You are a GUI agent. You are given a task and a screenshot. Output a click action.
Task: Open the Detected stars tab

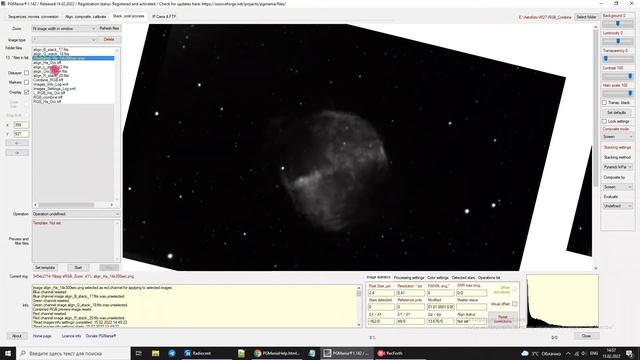tap(463, 278)
